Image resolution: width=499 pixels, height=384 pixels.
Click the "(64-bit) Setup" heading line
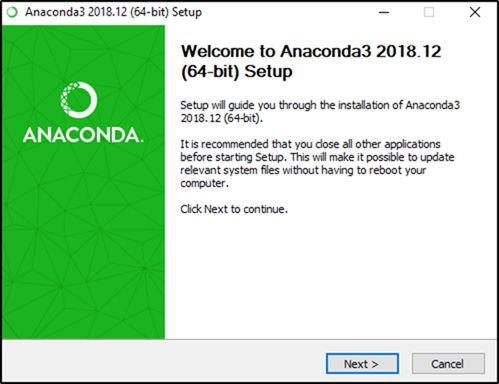coord(237,72)
